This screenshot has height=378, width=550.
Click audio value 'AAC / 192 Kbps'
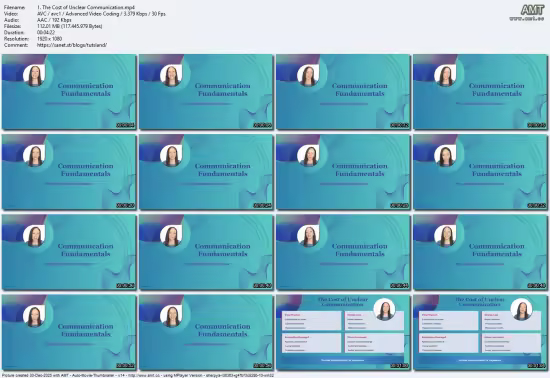[x=54, y=20]
